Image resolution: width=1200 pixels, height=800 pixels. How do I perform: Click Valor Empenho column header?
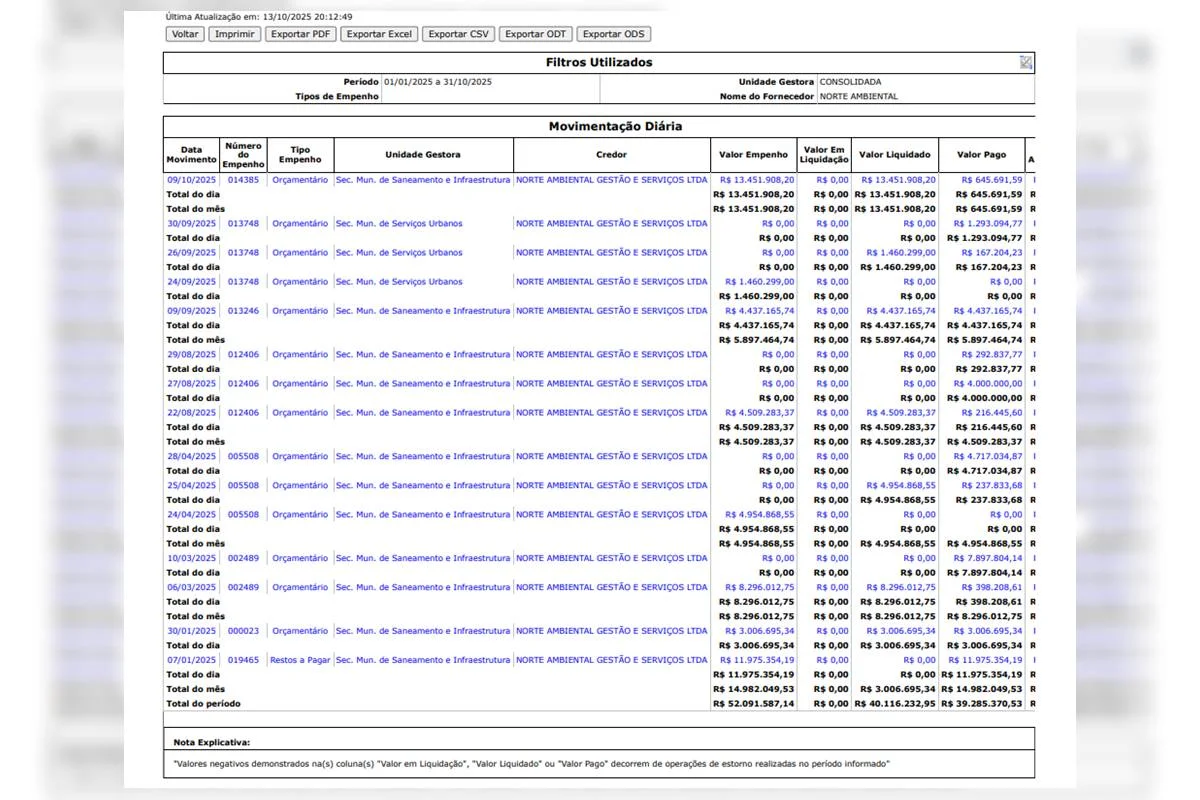(x=753, y=155)
